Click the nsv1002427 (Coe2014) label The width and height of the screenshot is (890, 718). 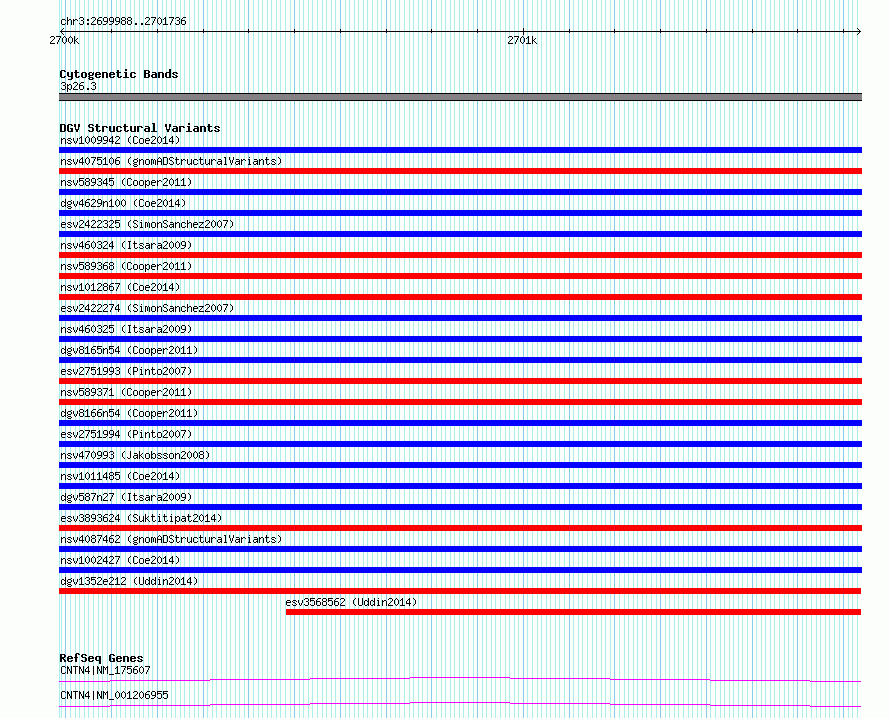coord(120,560)
